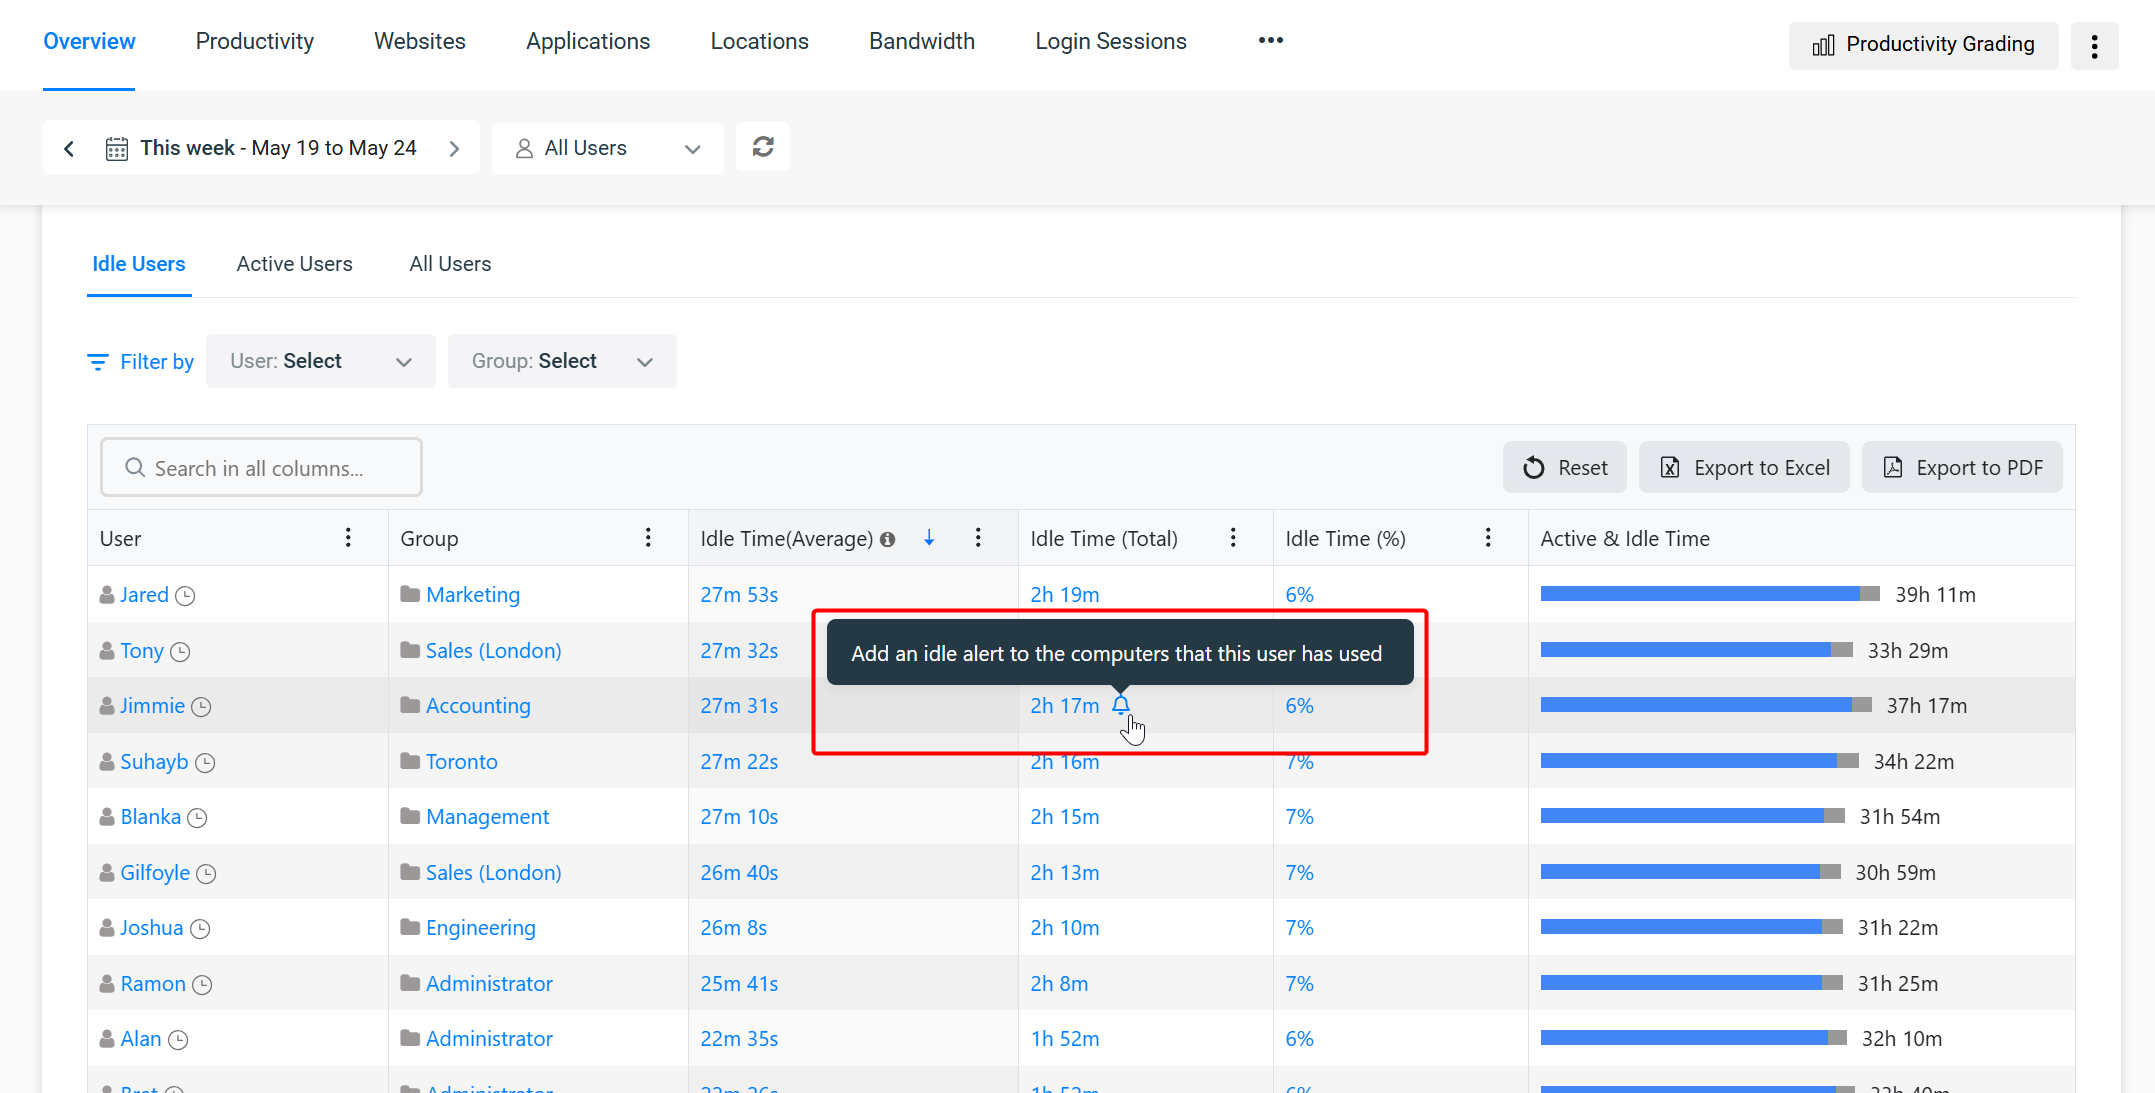Click Blanka's 2h 15m total idle time

click(1065, 817)
